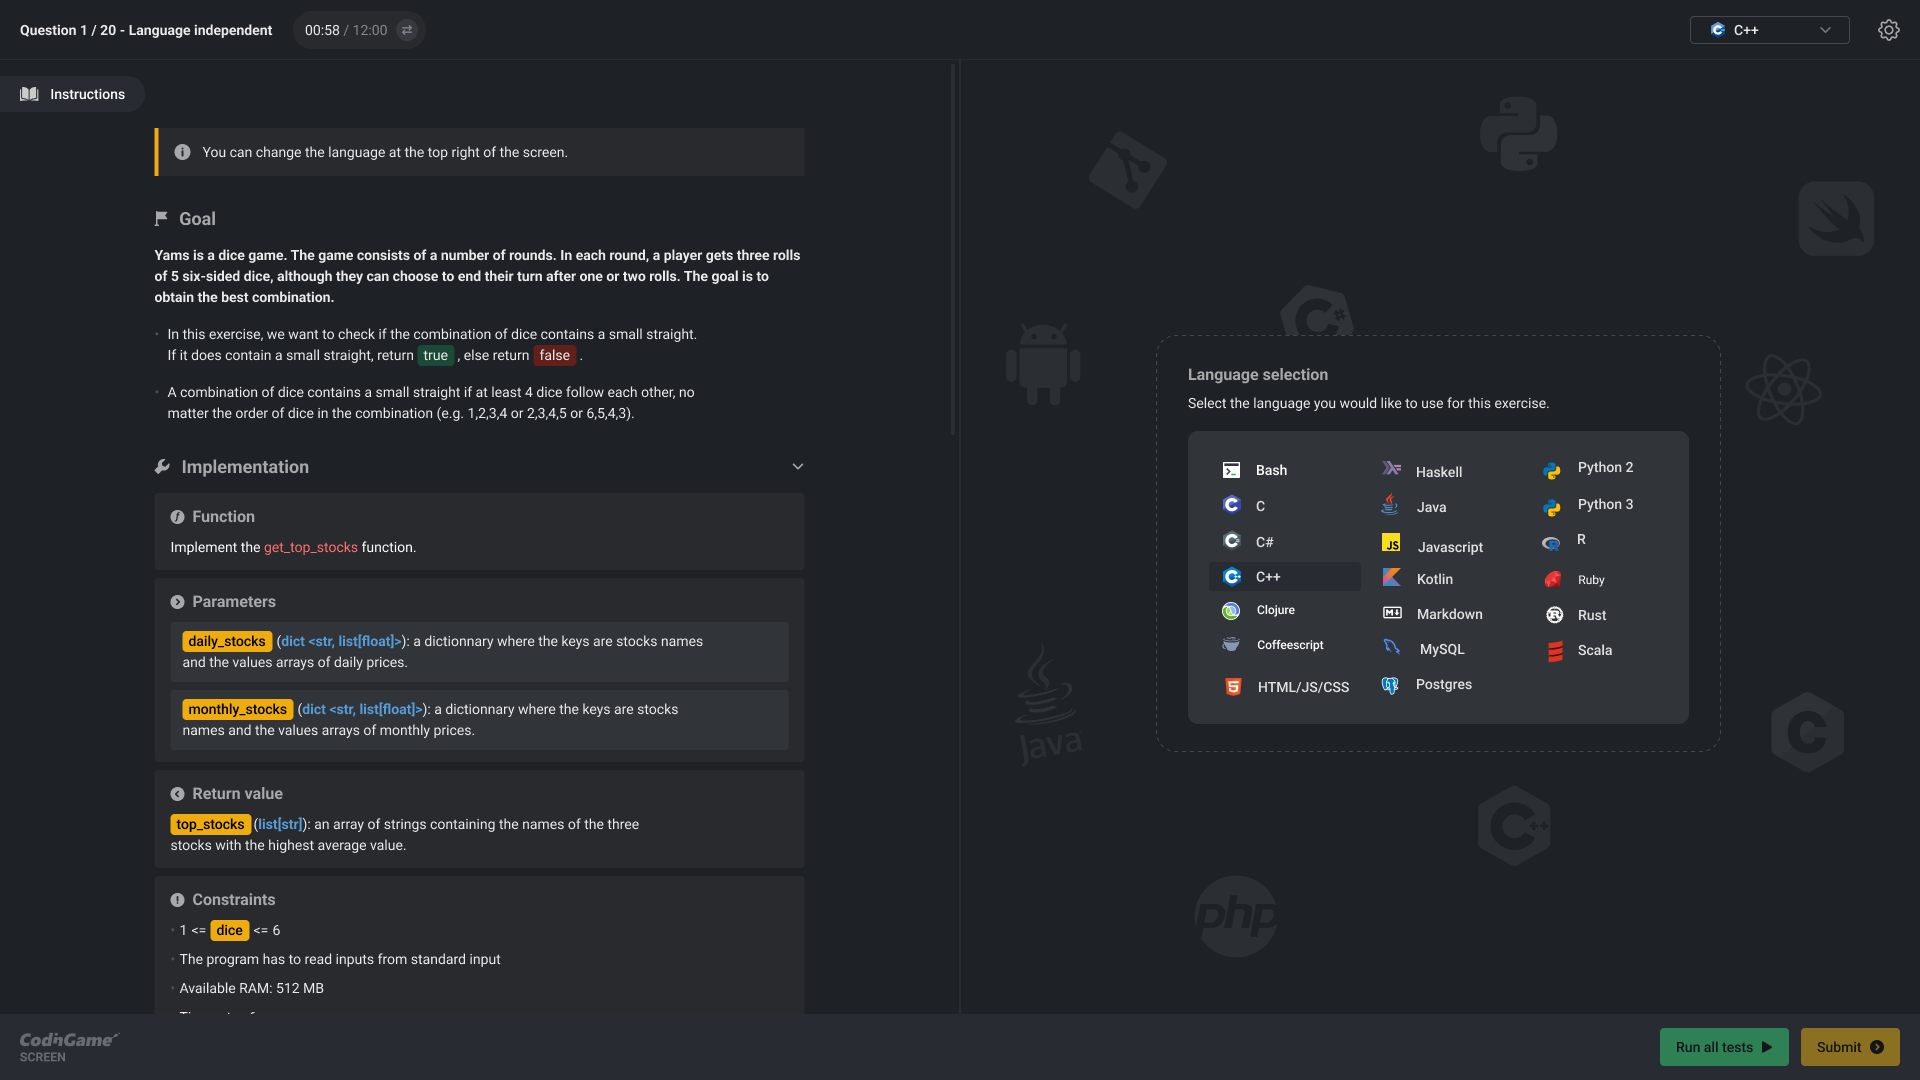Open the language dropdown at top right
Screen dimensions: 1920x1080
[x=1768, y=30]
